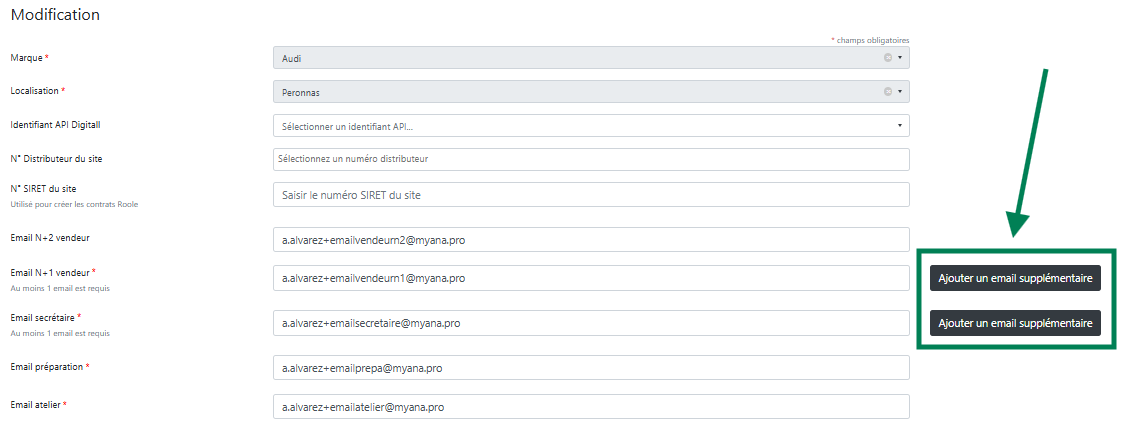Click the Email N+2 vendeur input
This screenshot has height=424, width=1127.
(590, 240)
